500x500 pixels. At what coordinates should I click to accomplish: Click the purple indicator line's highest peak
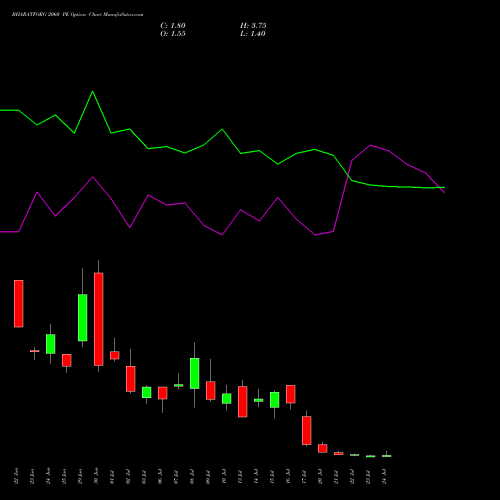(x=371, y=145)
